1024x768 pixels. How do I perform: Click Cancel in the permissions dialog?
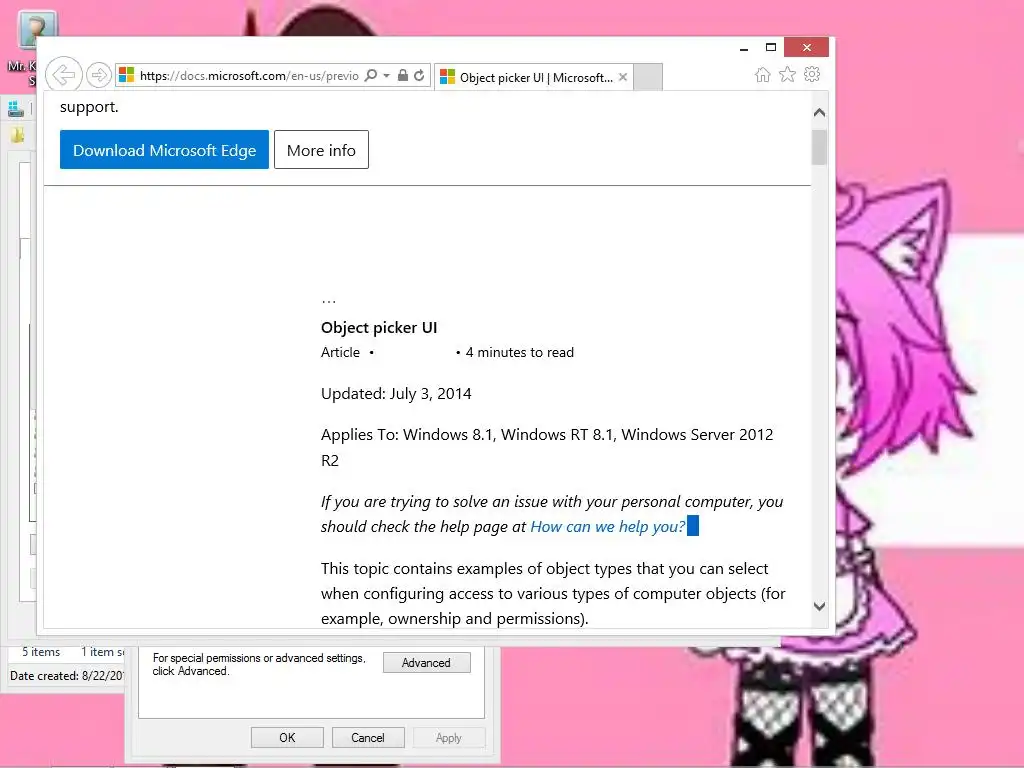click(368, 737)
